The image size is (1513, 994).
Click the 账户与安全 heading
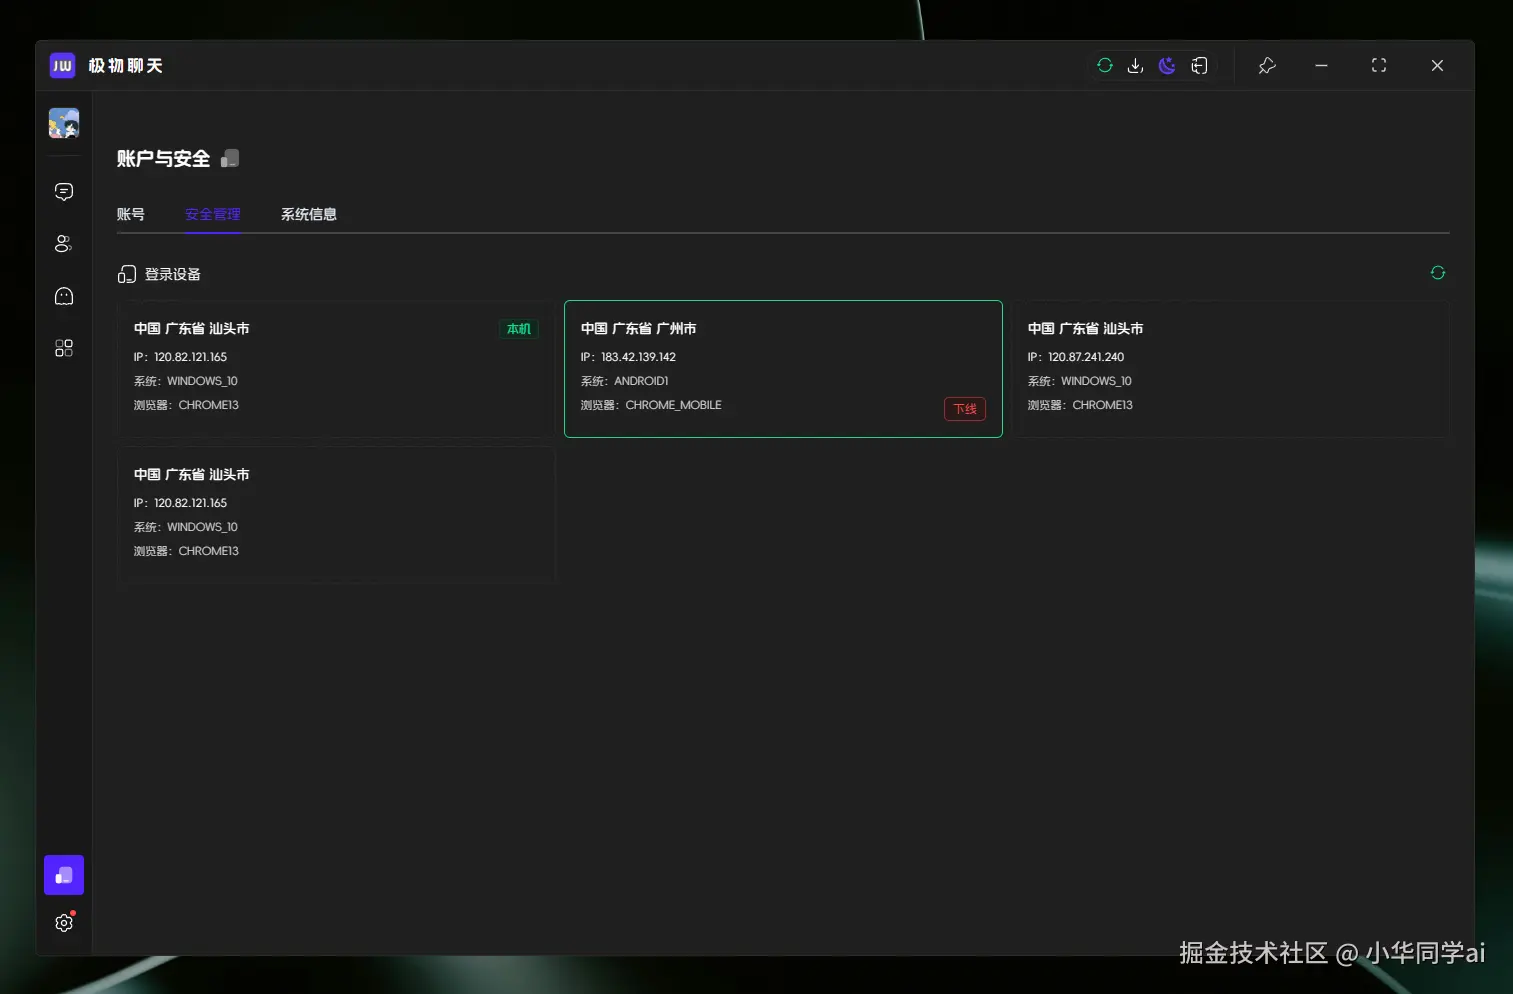click(x=163, y=158)
